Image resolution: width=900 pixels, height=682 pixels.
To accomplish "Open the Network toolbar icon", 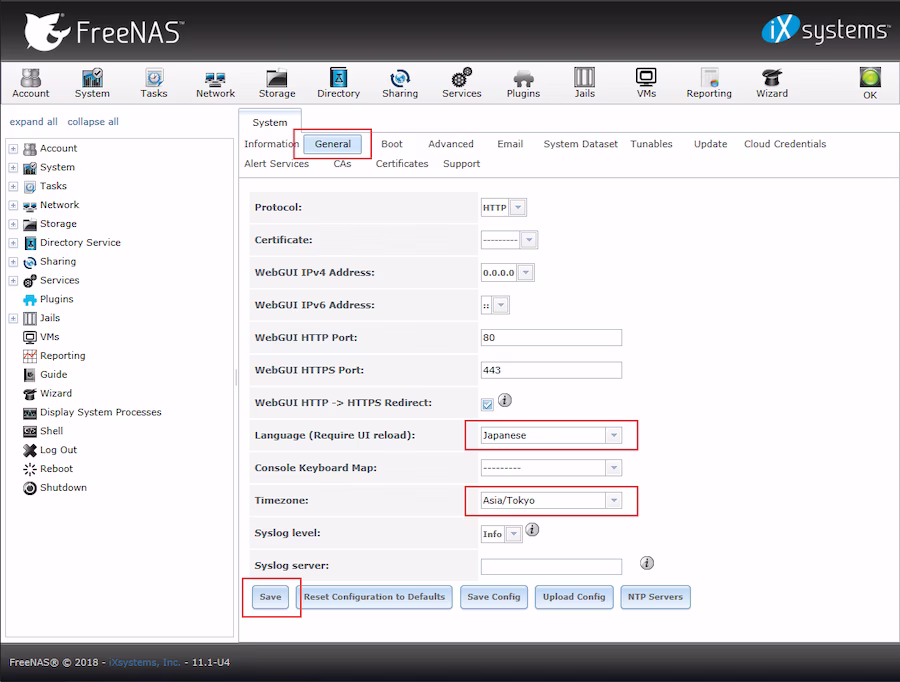I will (215, 83).
